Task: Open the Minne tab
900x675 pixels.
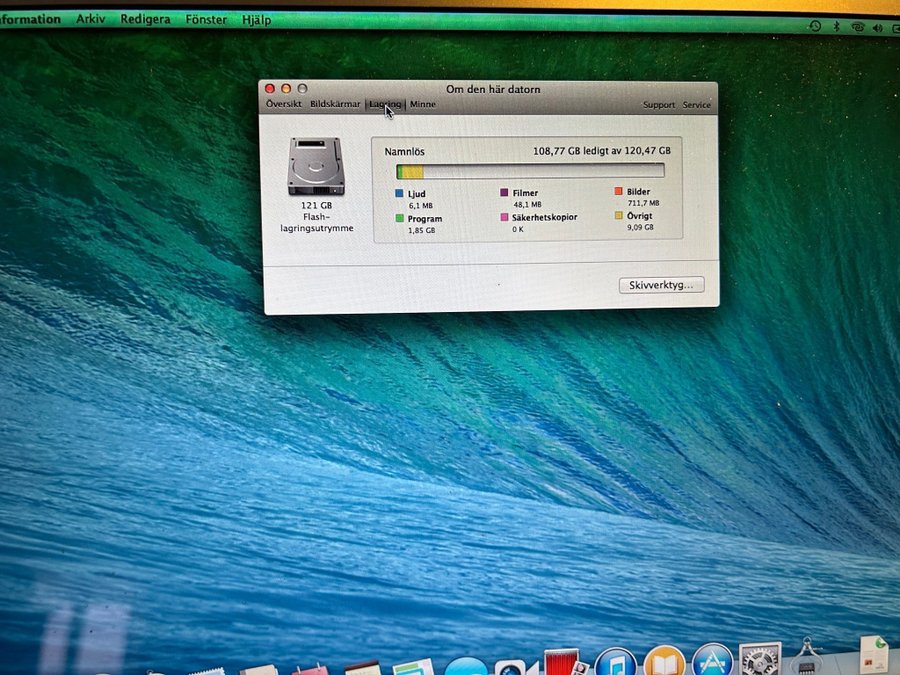Action: coord(422,104)
